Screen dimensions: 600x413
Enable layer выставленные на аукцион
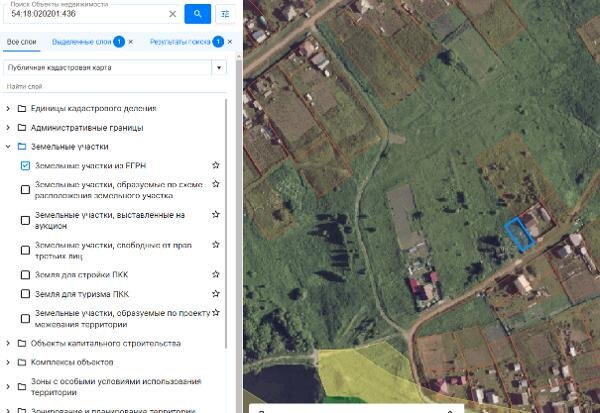[x=25, y=220]
